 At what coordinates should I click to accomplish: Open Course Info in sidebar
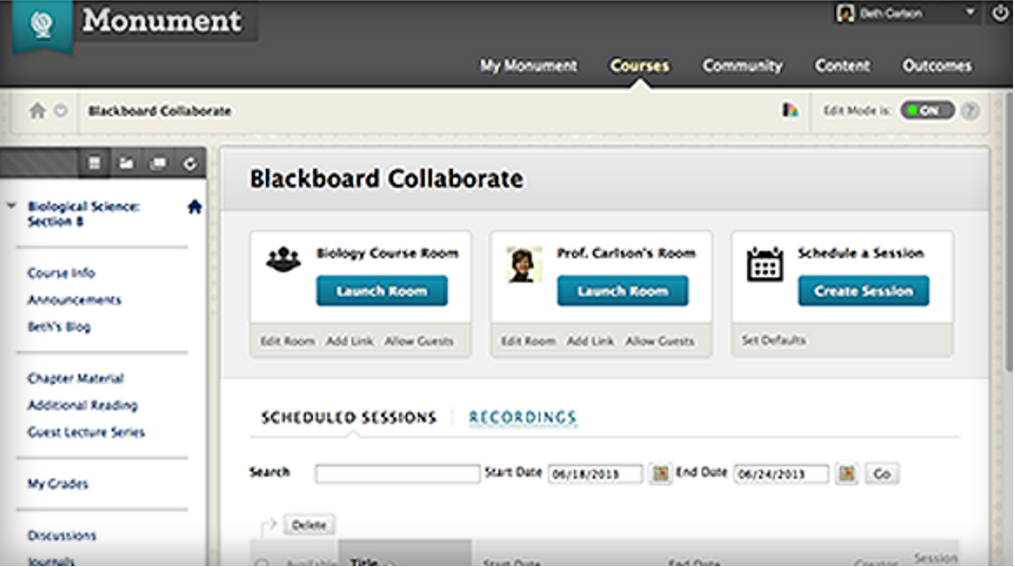tap(61, 273)
